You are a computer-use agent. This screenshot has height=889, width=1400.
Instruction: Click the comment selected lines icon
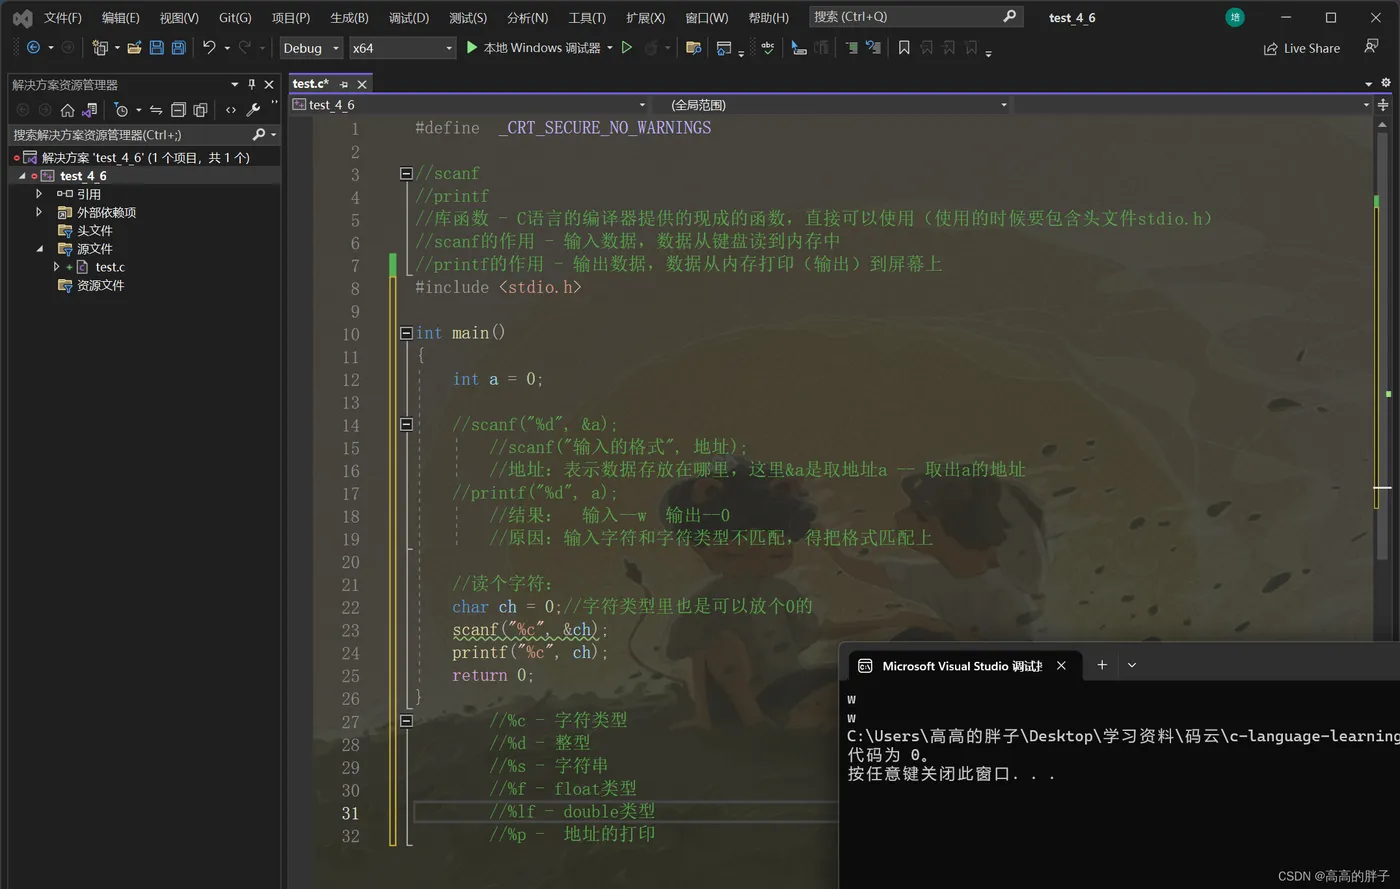coord(851,47)
